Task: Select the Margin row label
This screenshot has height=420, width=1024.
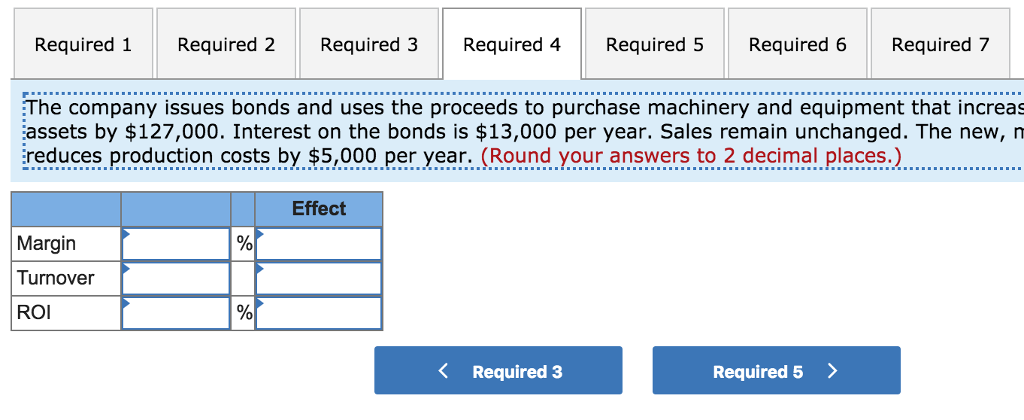Action: click(47, 244)
